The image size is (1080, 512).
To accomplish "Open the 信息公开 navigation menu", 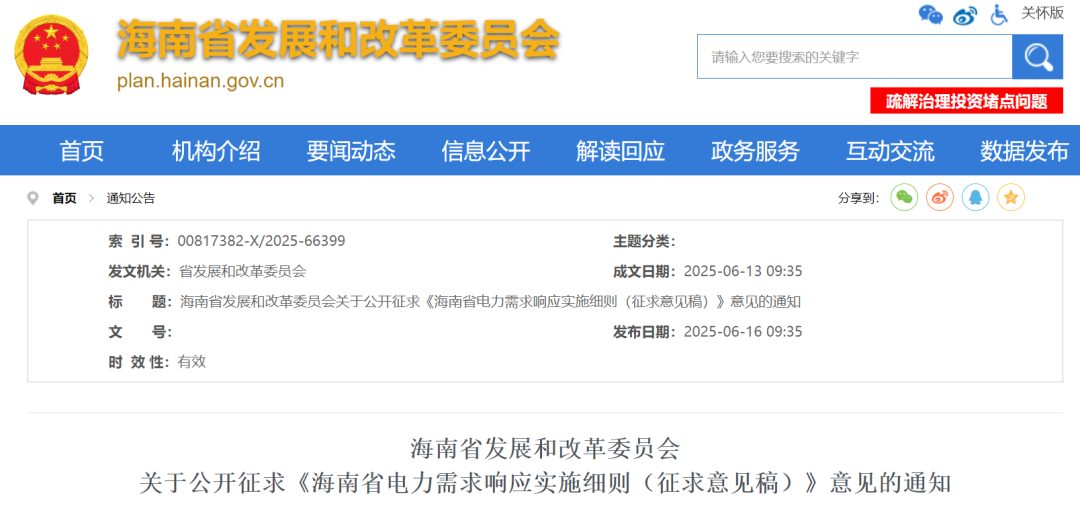I will click(486, 150).
